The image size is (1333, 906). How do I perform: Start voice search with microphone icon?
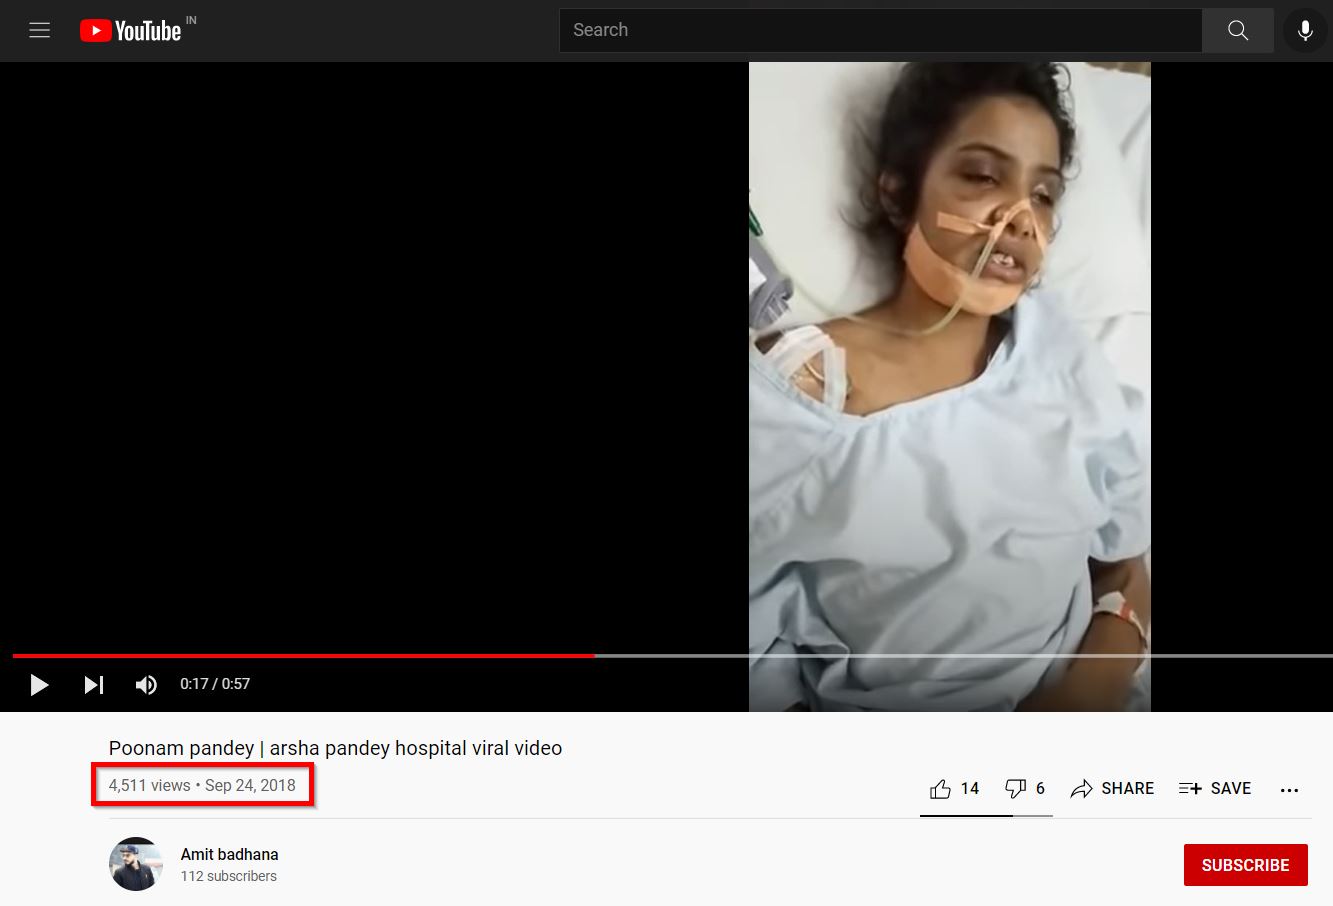(1304, 30)
